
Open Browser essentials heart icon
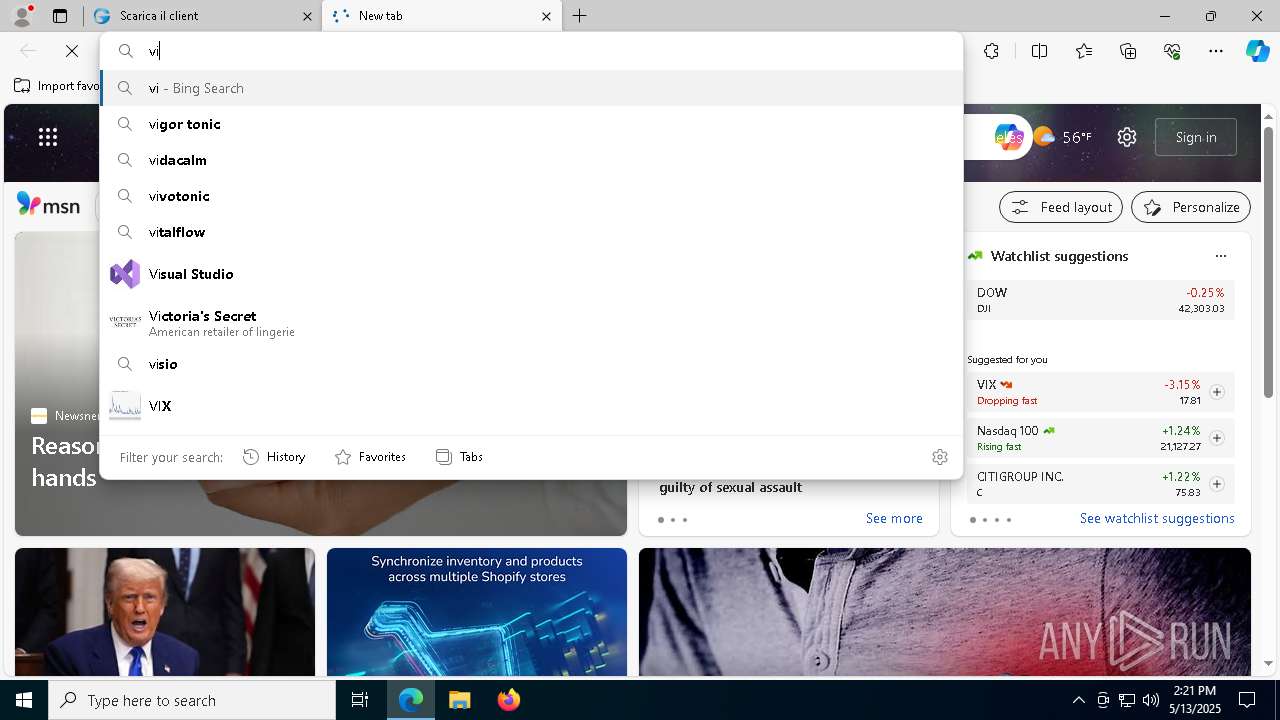1172,51
